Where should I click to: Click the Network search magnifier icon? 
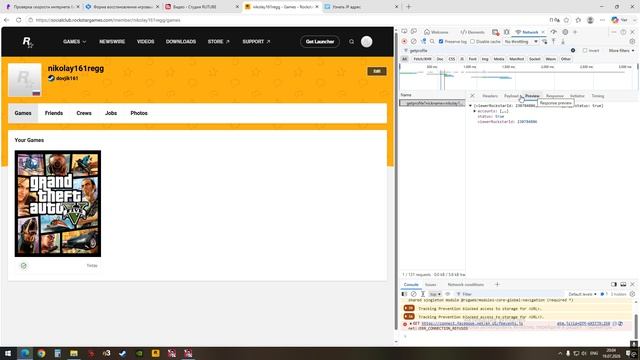click(x=432, y=41)
